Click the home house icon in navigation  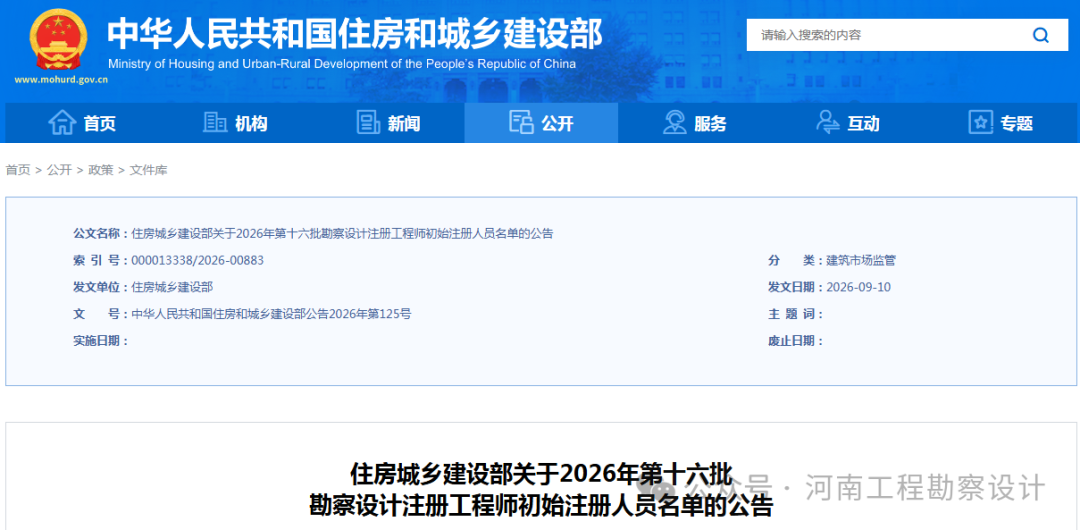[x=62, y=123]
